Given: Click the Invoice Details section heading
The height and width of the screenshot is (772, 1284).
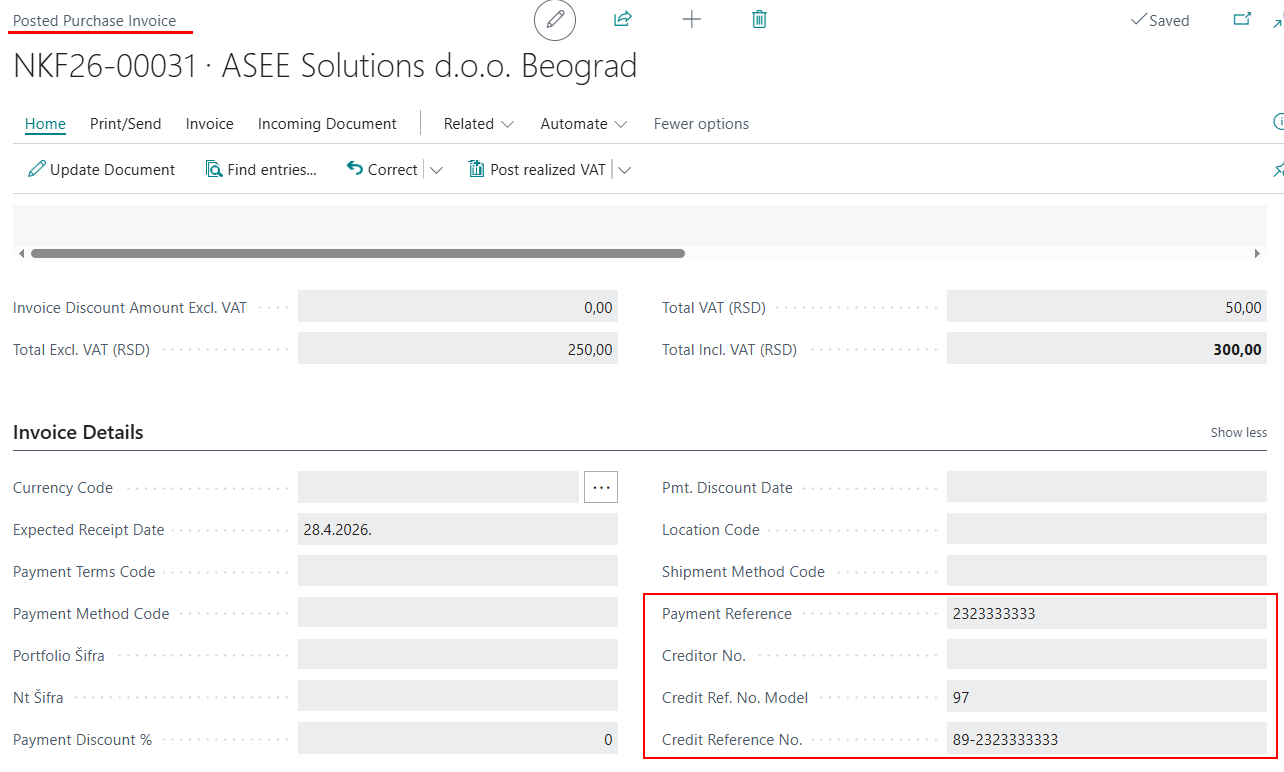Looking at the screenshot, I should point(78,432).
